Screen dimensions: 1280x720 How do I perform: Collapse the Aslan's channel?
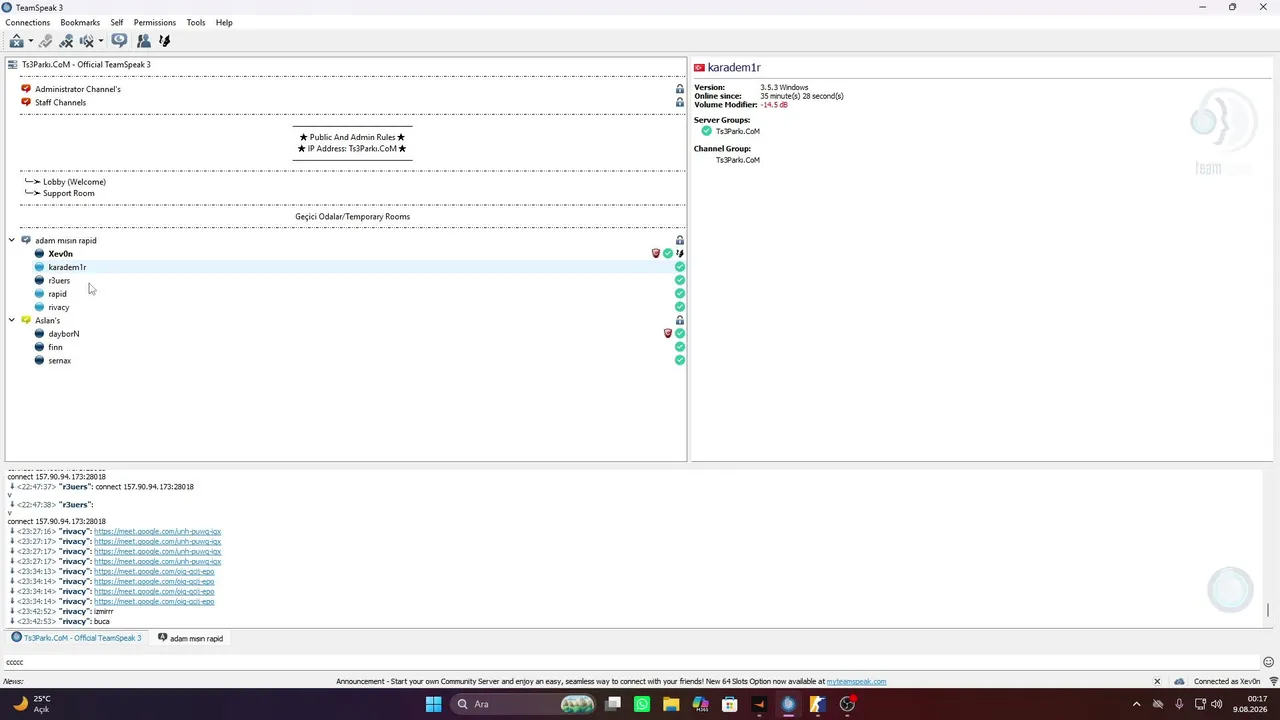(x=12, y=320)
